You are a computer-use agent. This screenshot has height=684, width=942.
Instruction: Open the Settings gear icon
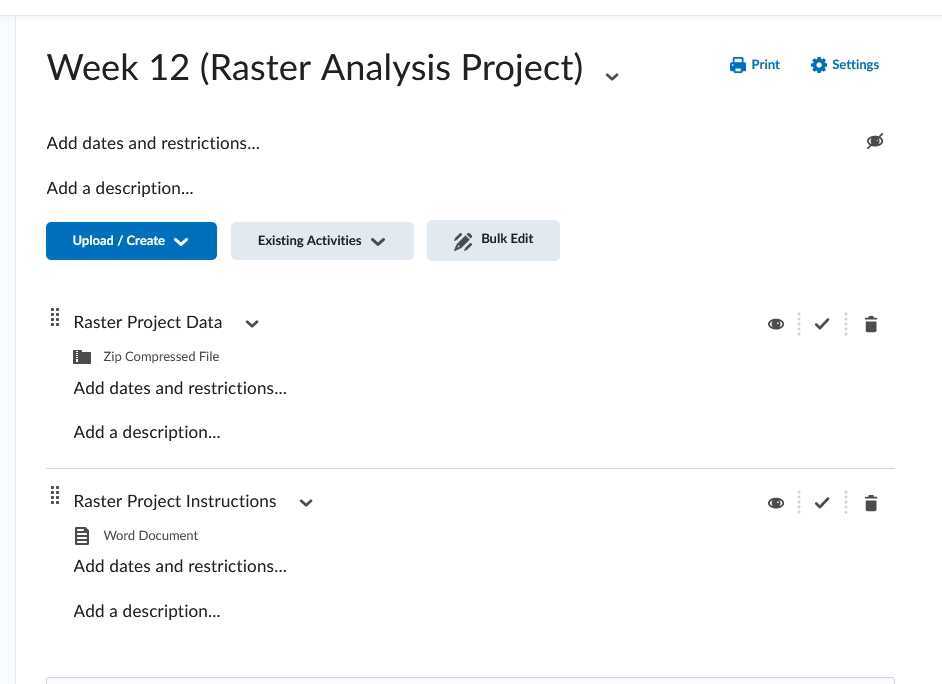click(844, 64)
